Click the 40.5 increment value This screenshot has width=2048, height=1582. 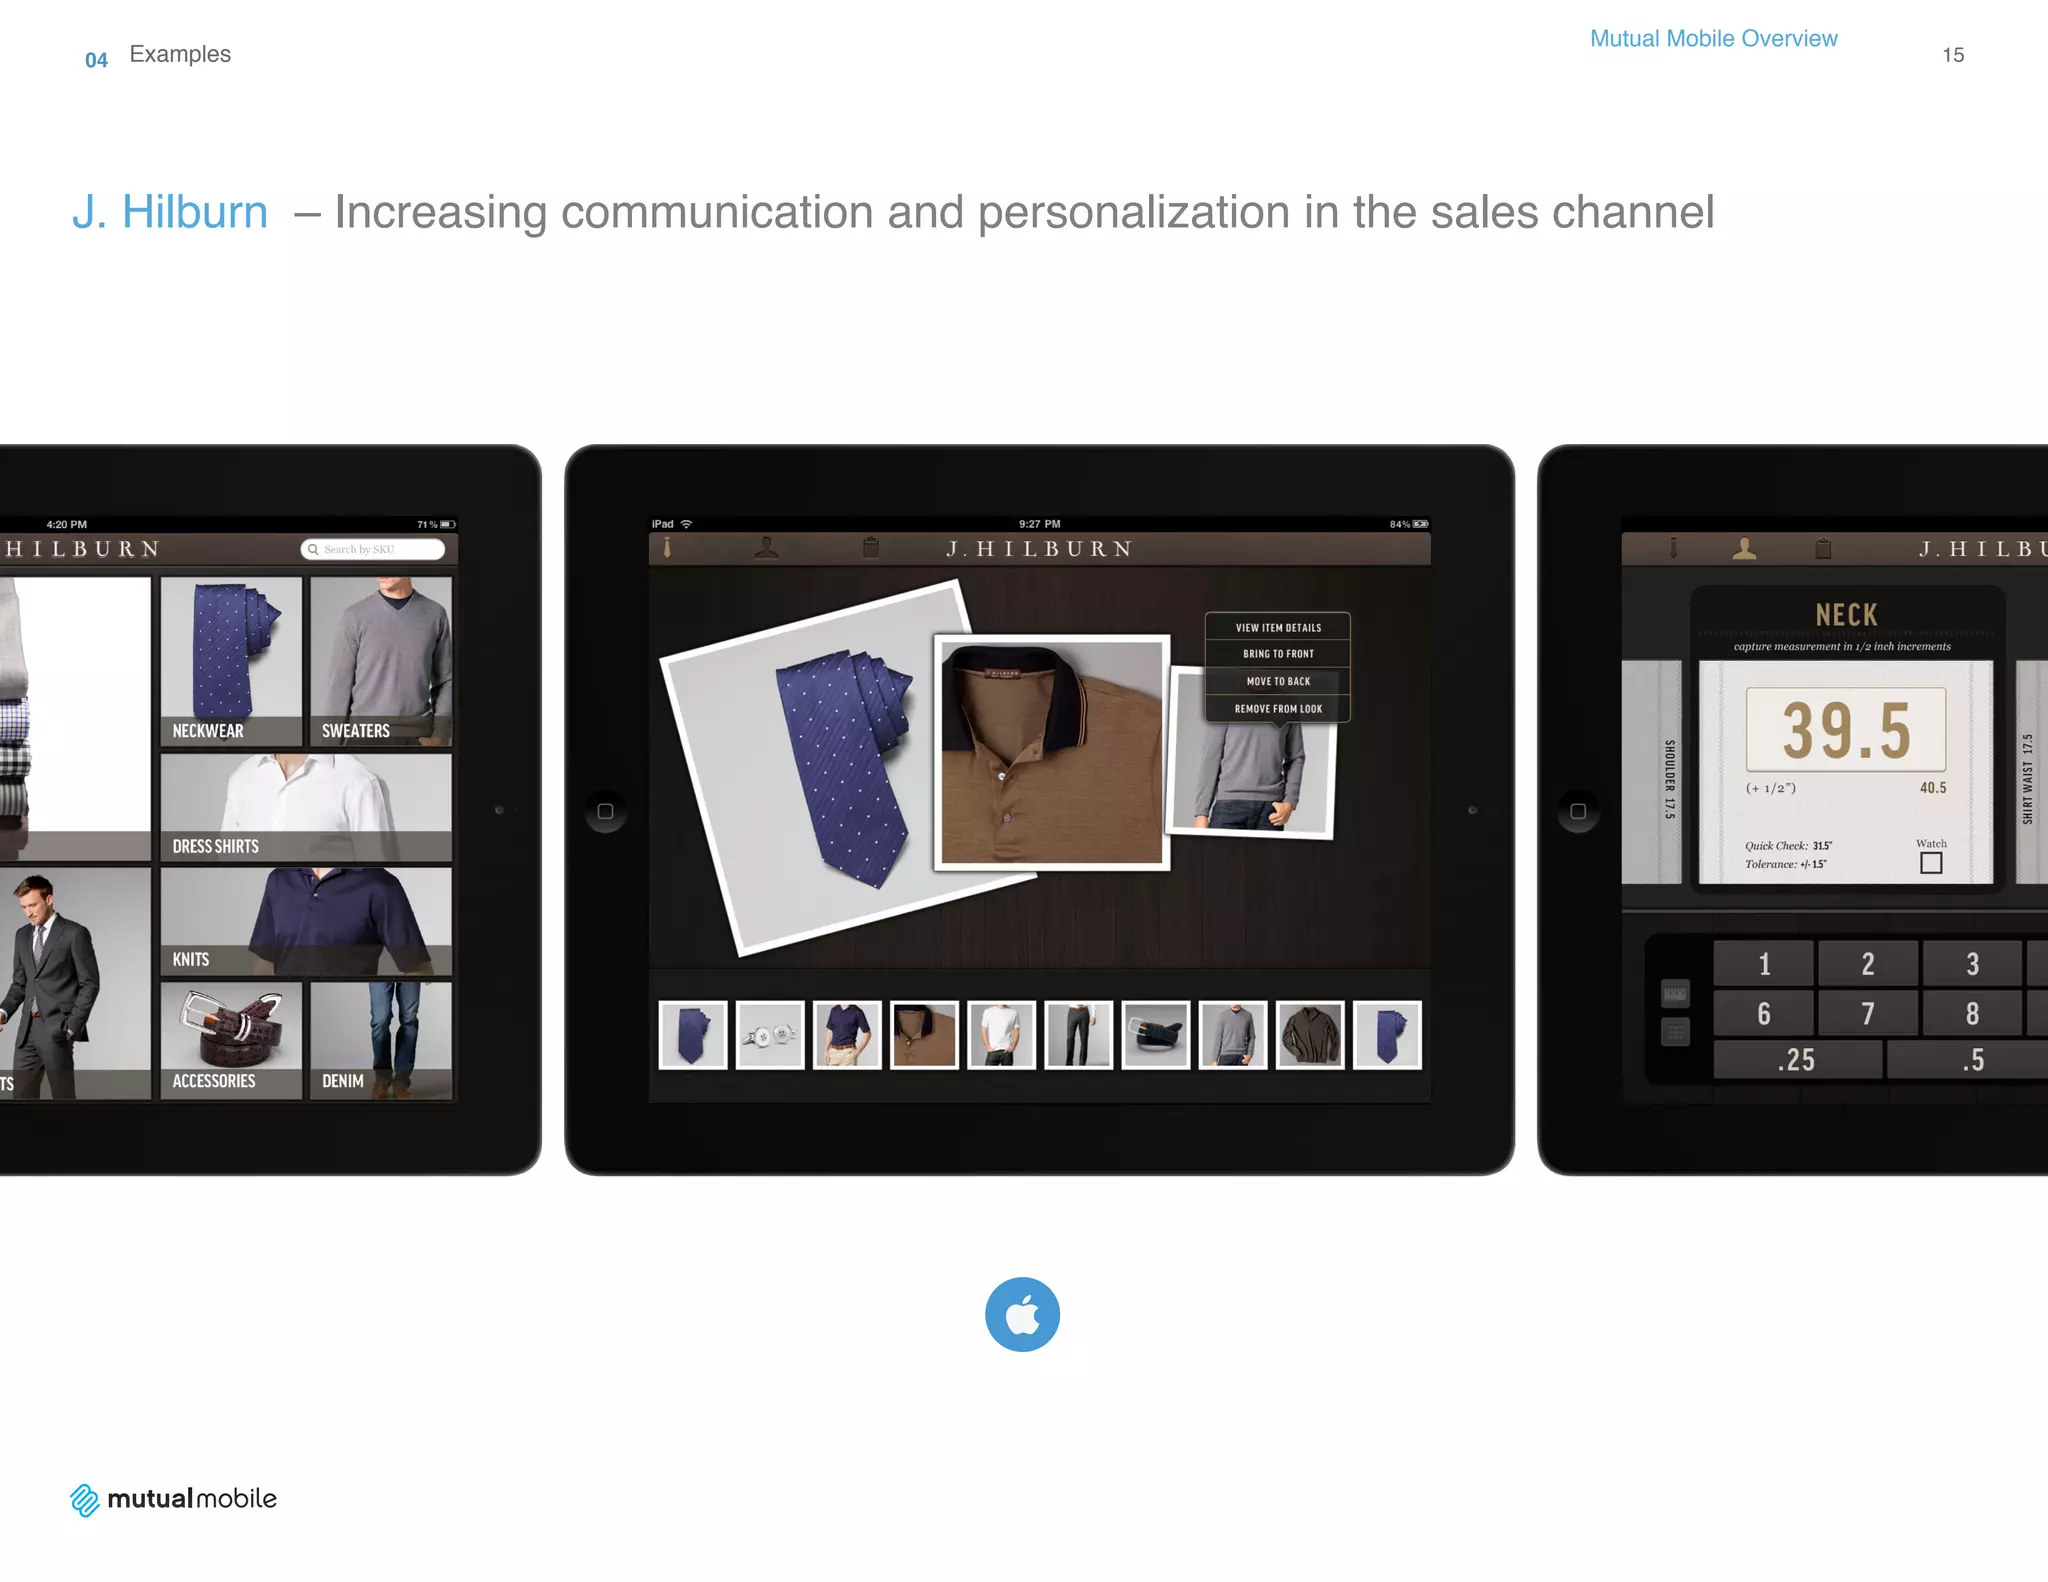click(1933, 788)
